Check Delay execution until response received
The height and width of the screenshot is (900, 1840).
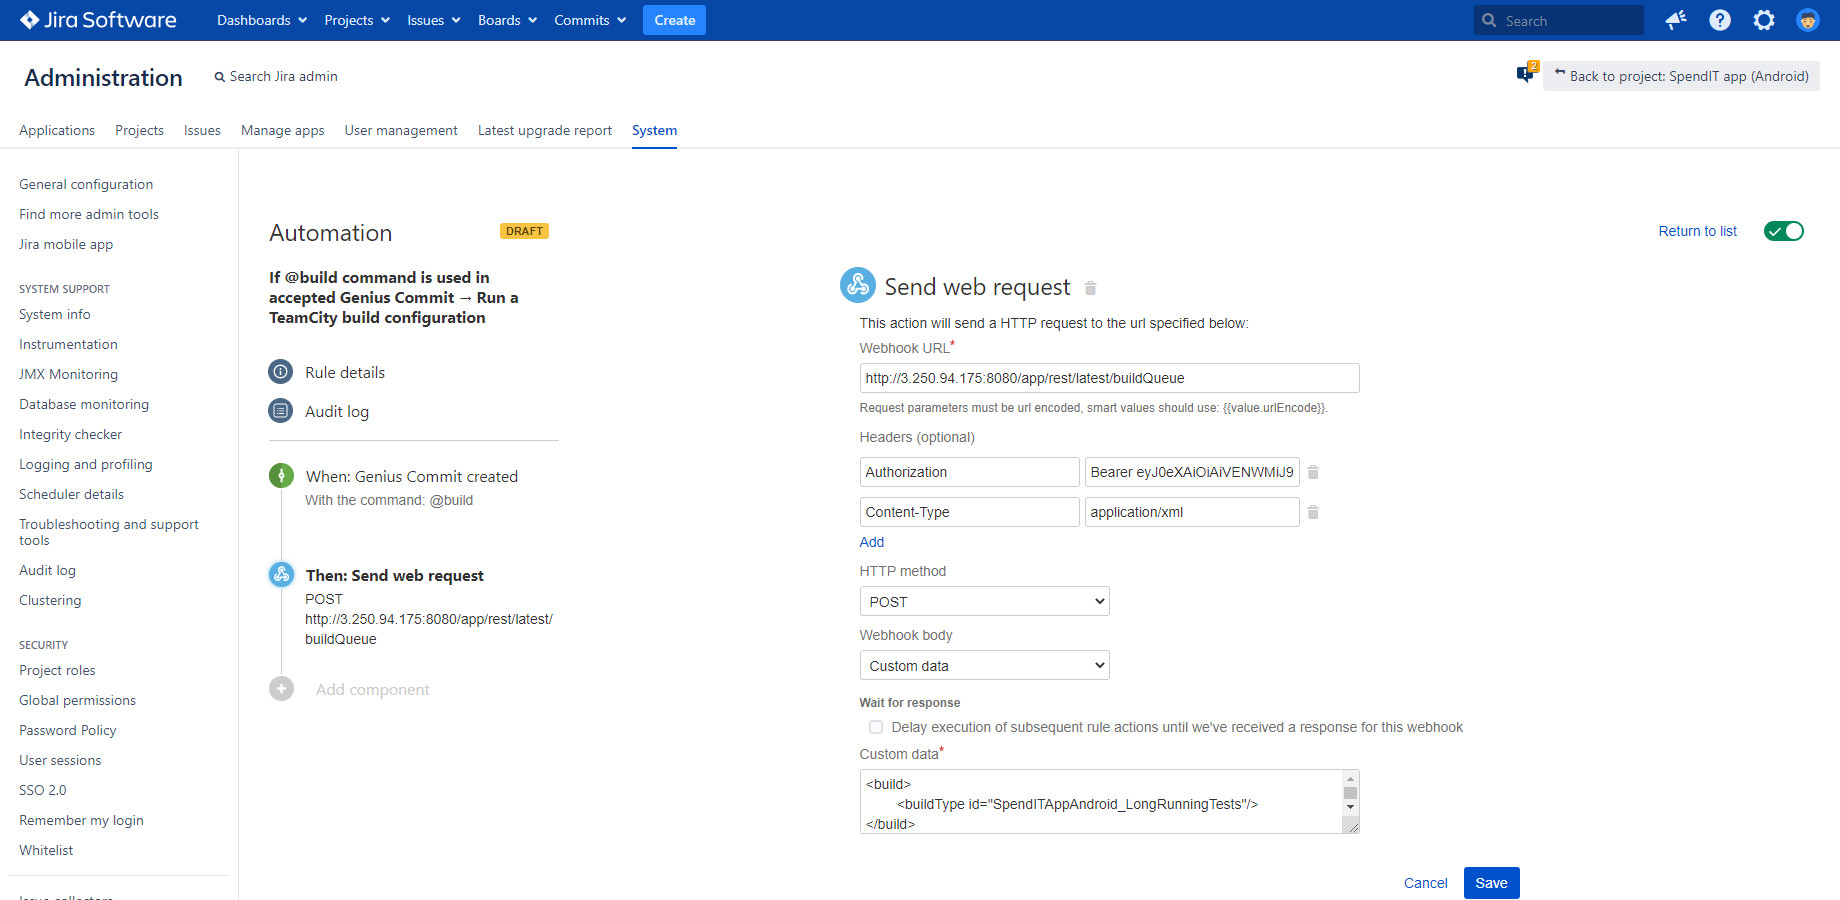[x=876, y=727]
